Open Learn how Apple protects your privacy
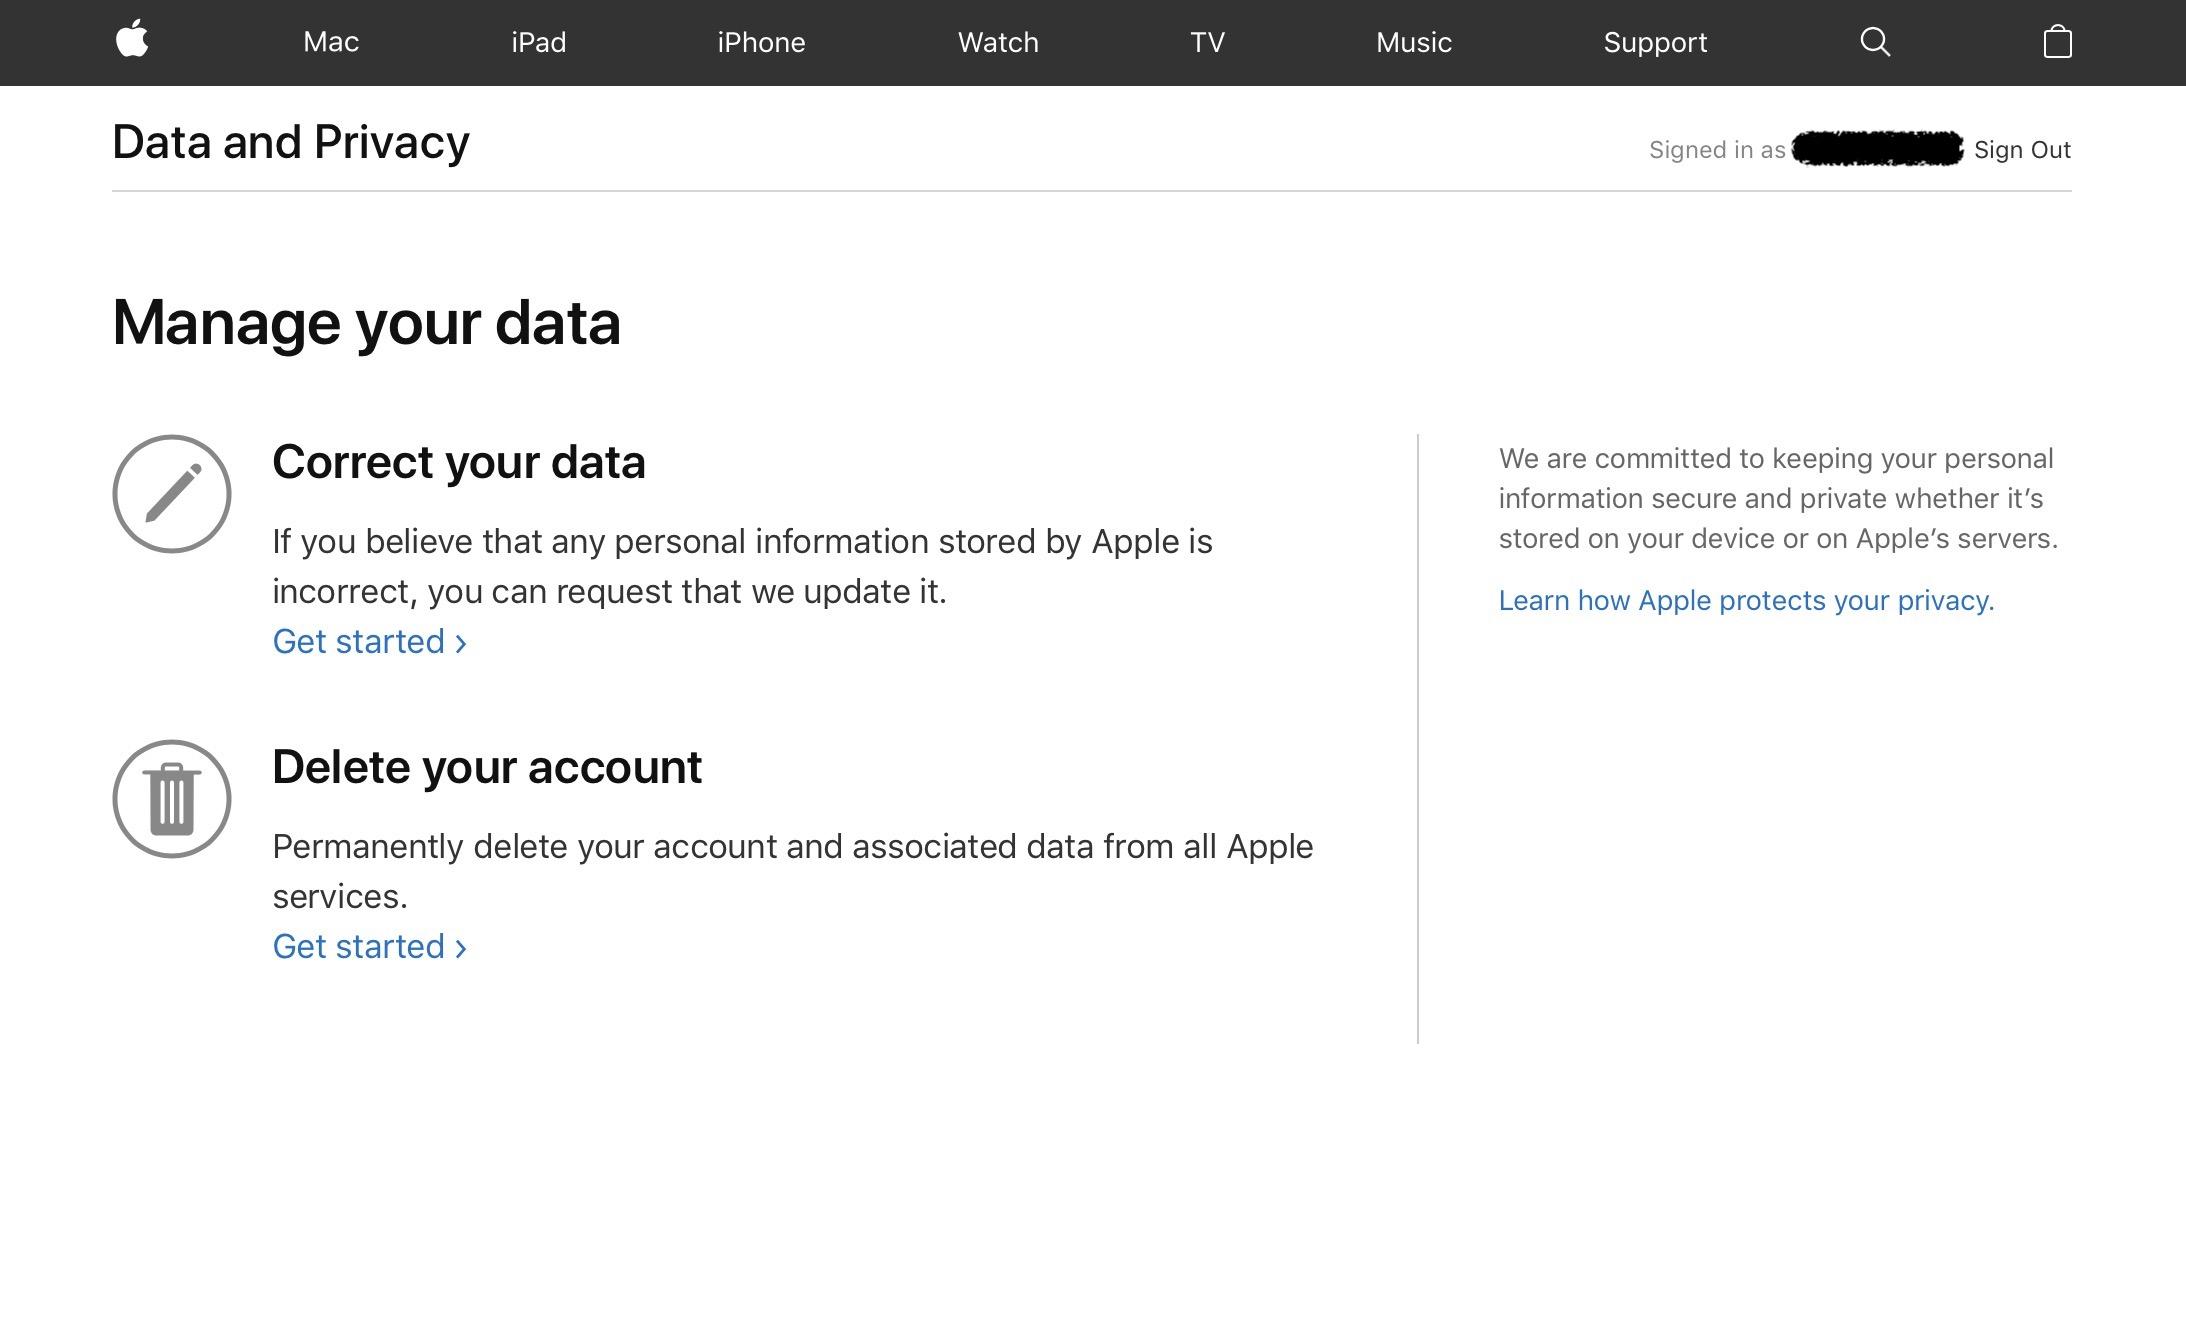This screenshot has width=2186, height=1338. click(1746, 601)
